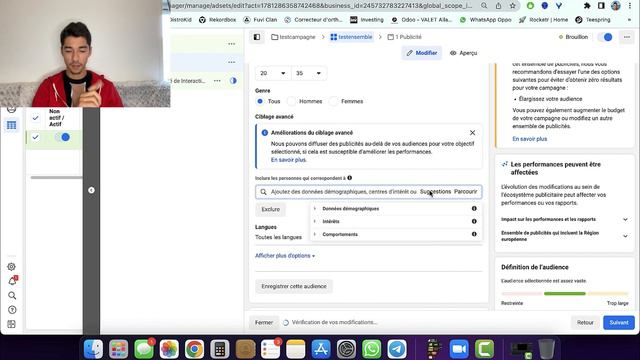Open the help question mark icon
Image resolution: width=640 pixels, height=360 pixels.
point(12,310)
